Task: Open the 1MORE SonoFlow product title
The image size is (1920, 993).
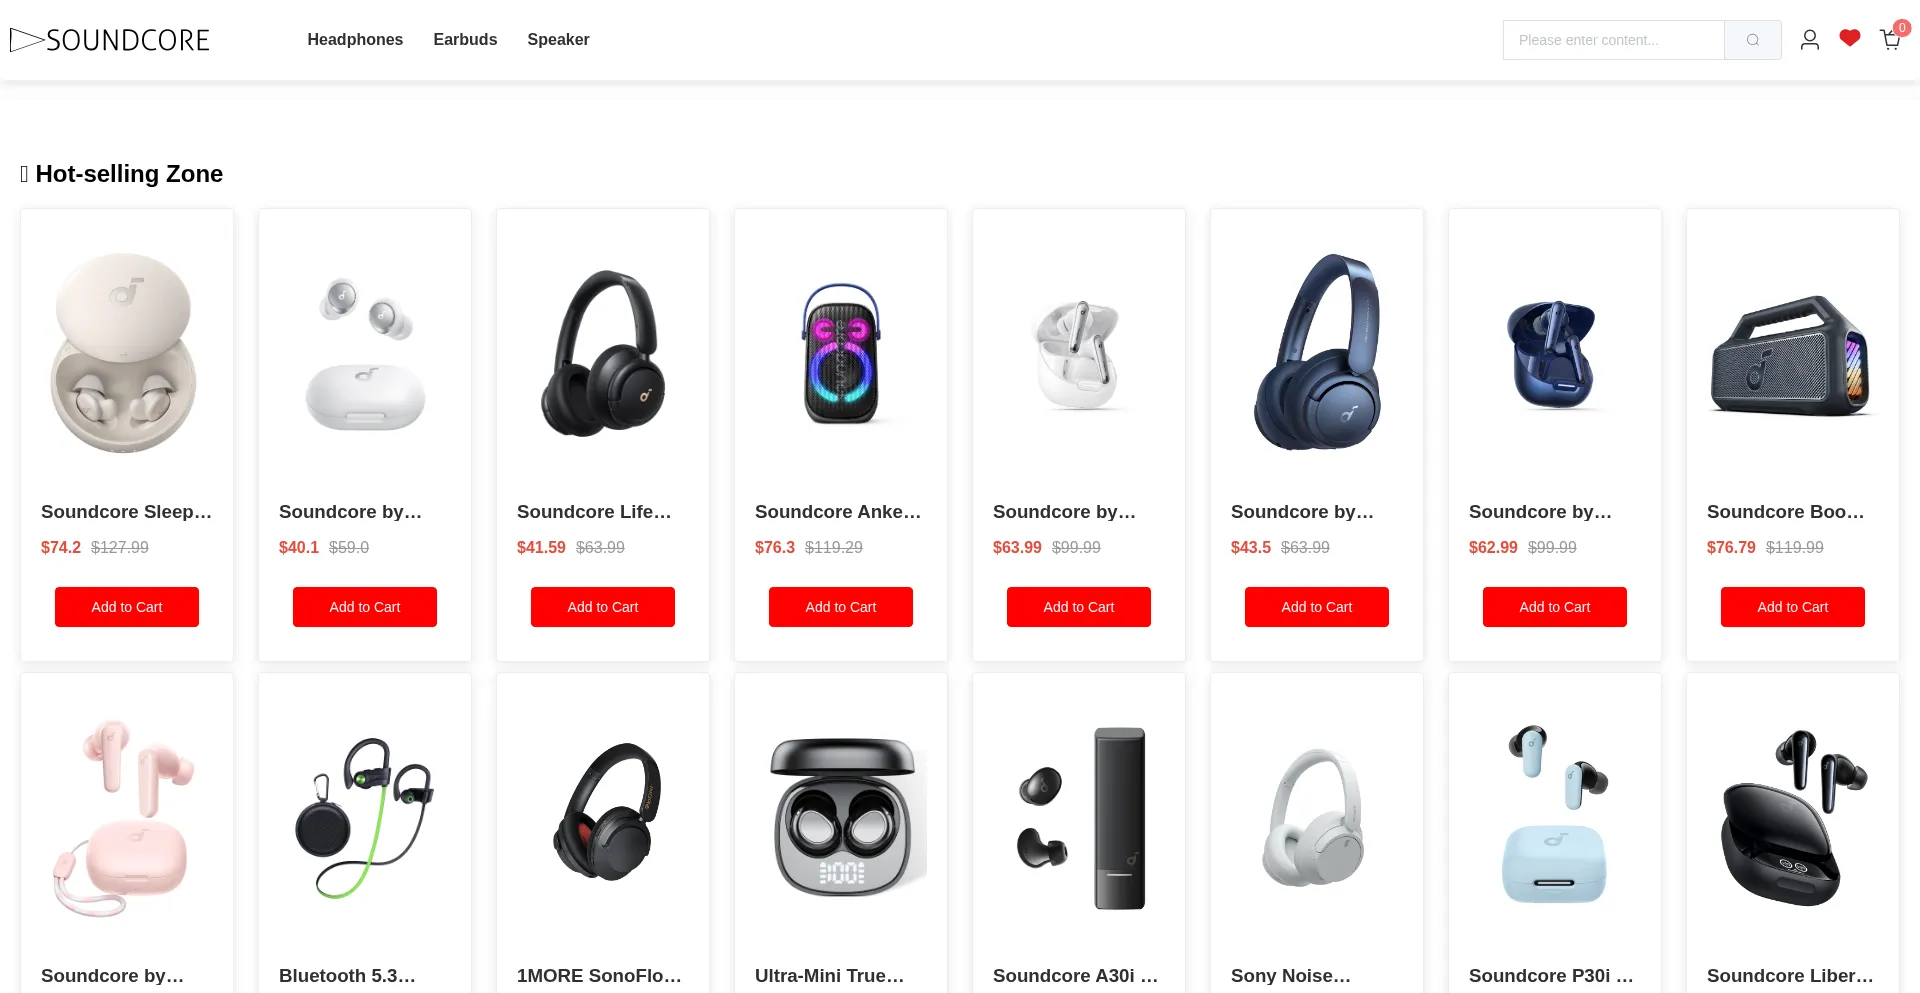Action: click(599, 975)
